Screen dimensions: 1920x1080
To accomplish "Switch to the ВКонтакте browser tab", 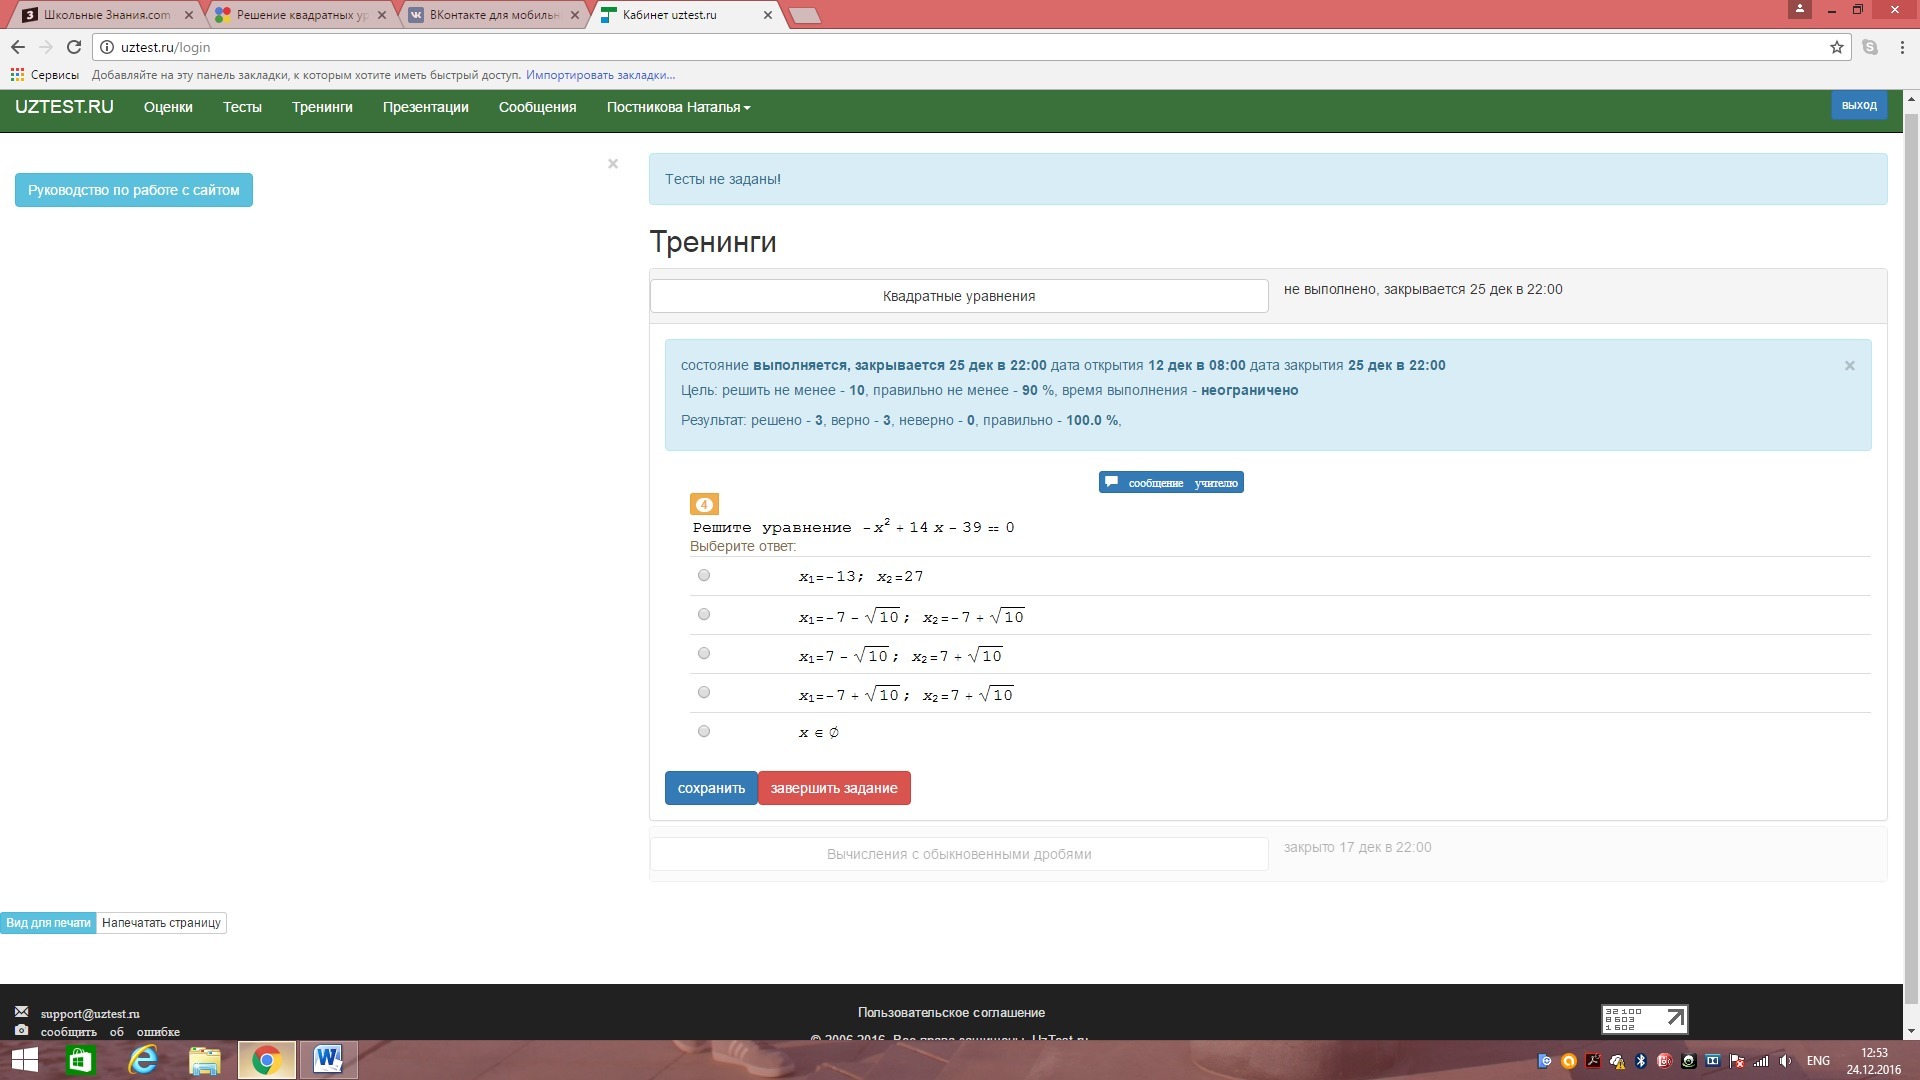I will coord(492,15).
